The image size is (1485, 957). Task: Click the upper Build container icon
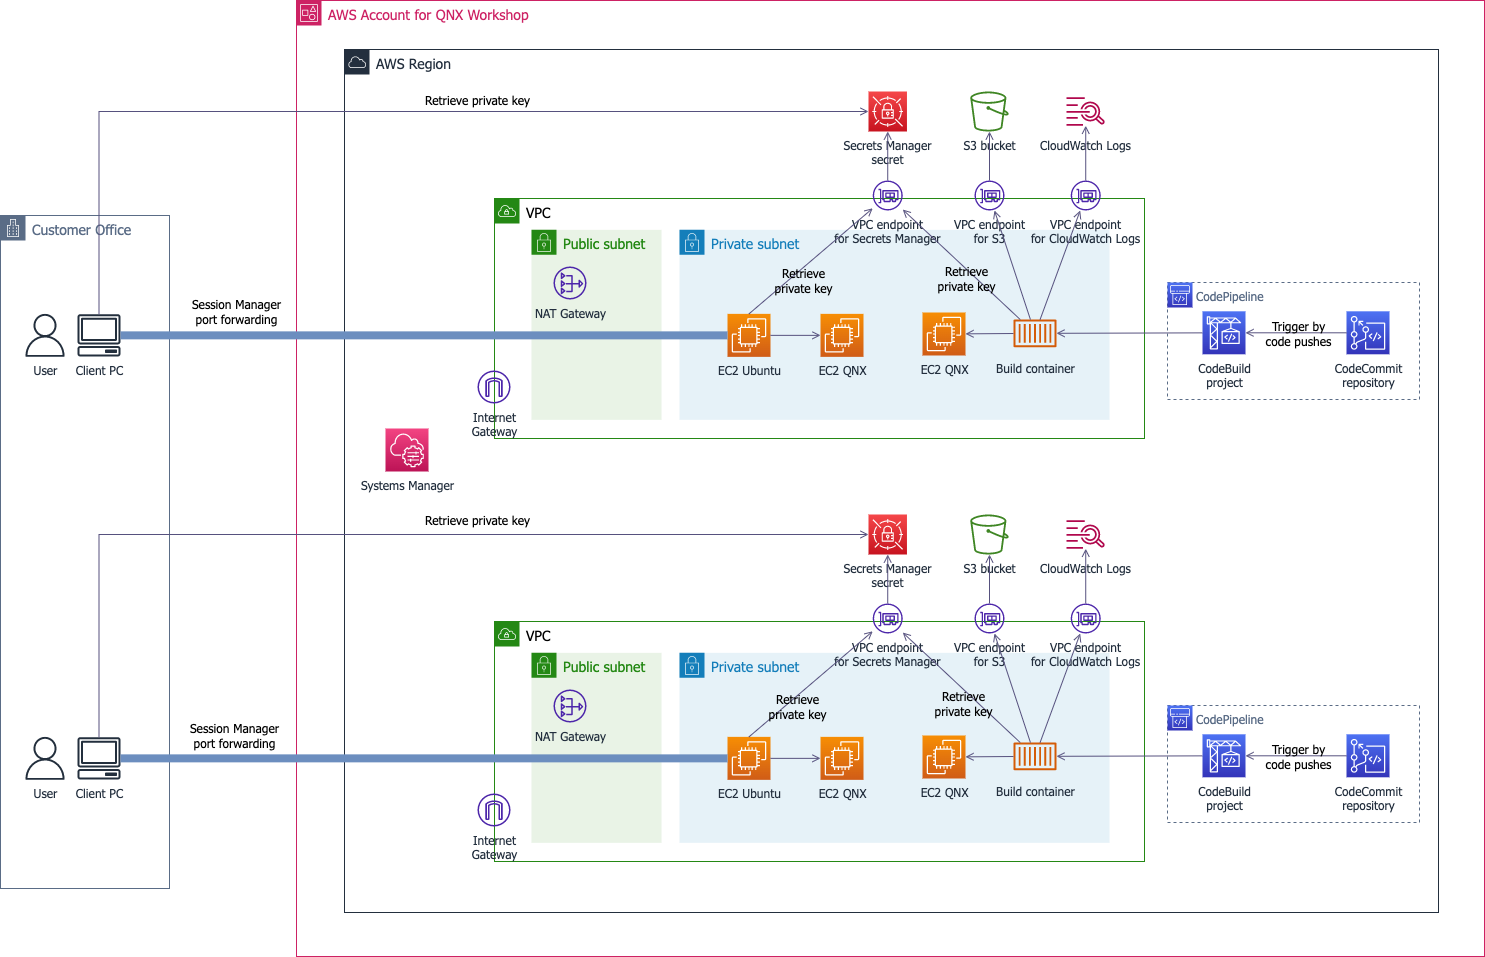click(1035, 333)
